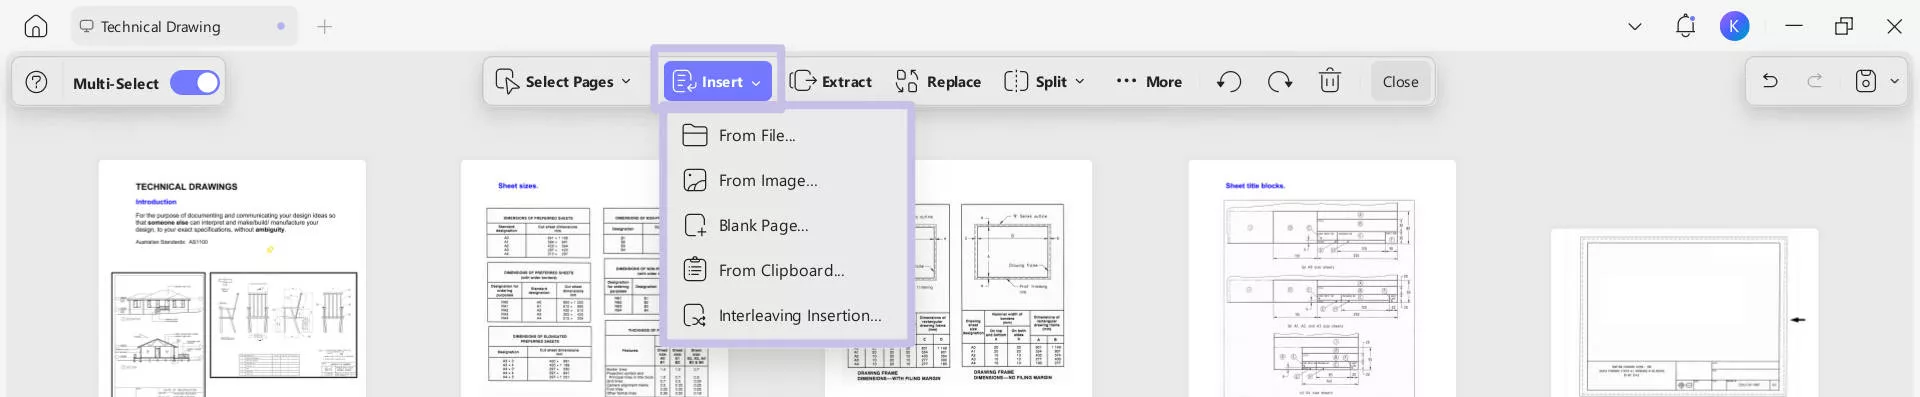The image size is (1920, 397).
Task: Open the user account avatar K
Action: pos(1735,27)
